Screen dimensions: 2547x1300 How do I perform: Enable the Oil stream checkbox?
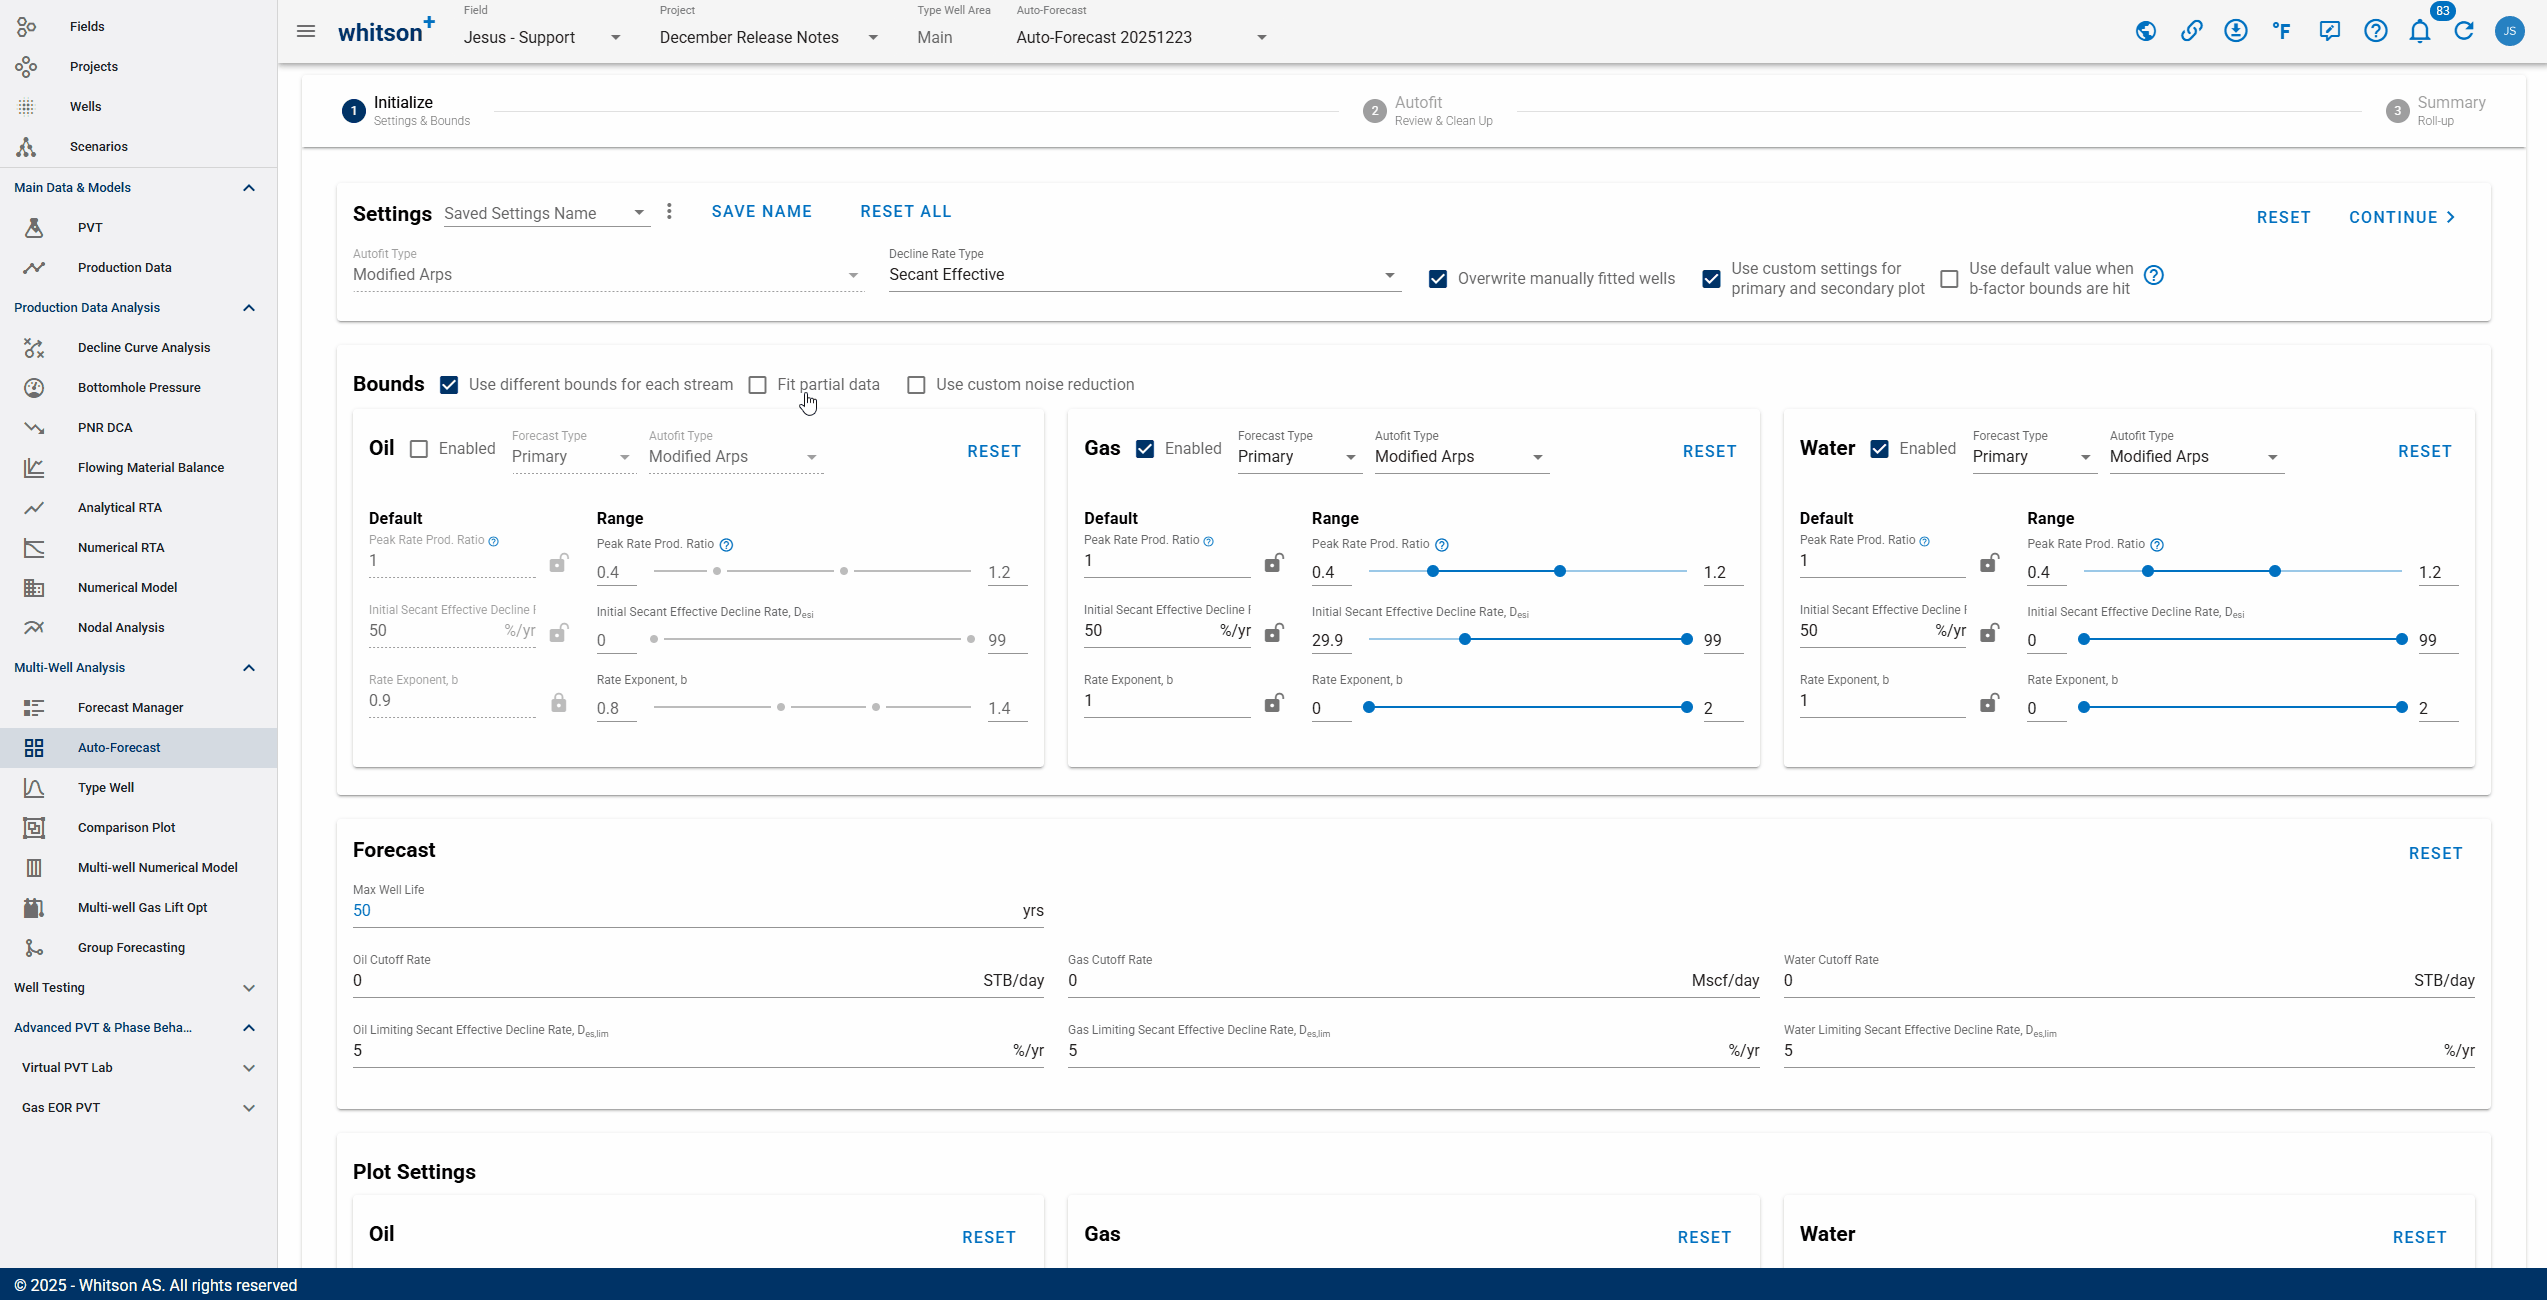pos(419,449)
